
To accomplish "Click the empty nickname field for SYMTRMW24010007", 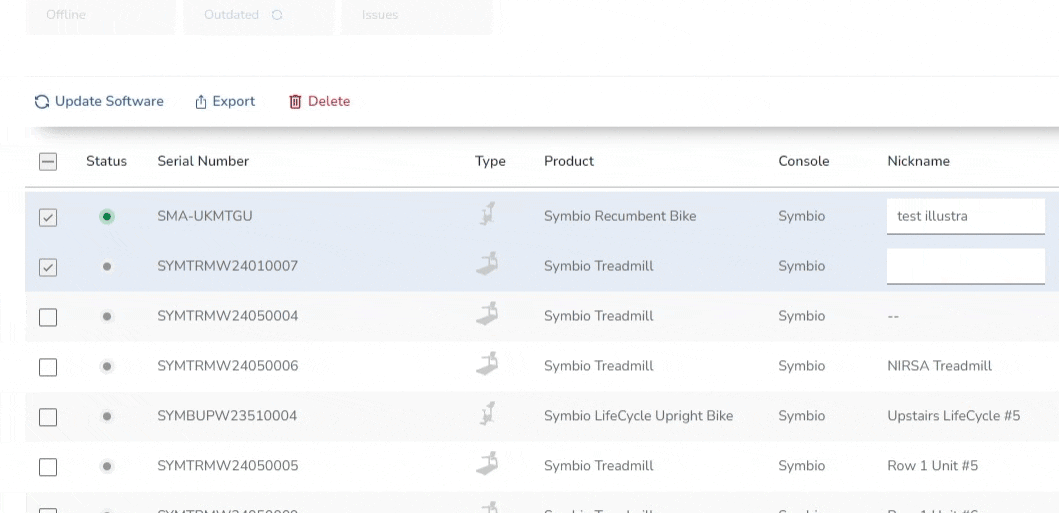I will click(x=966, y=267).
